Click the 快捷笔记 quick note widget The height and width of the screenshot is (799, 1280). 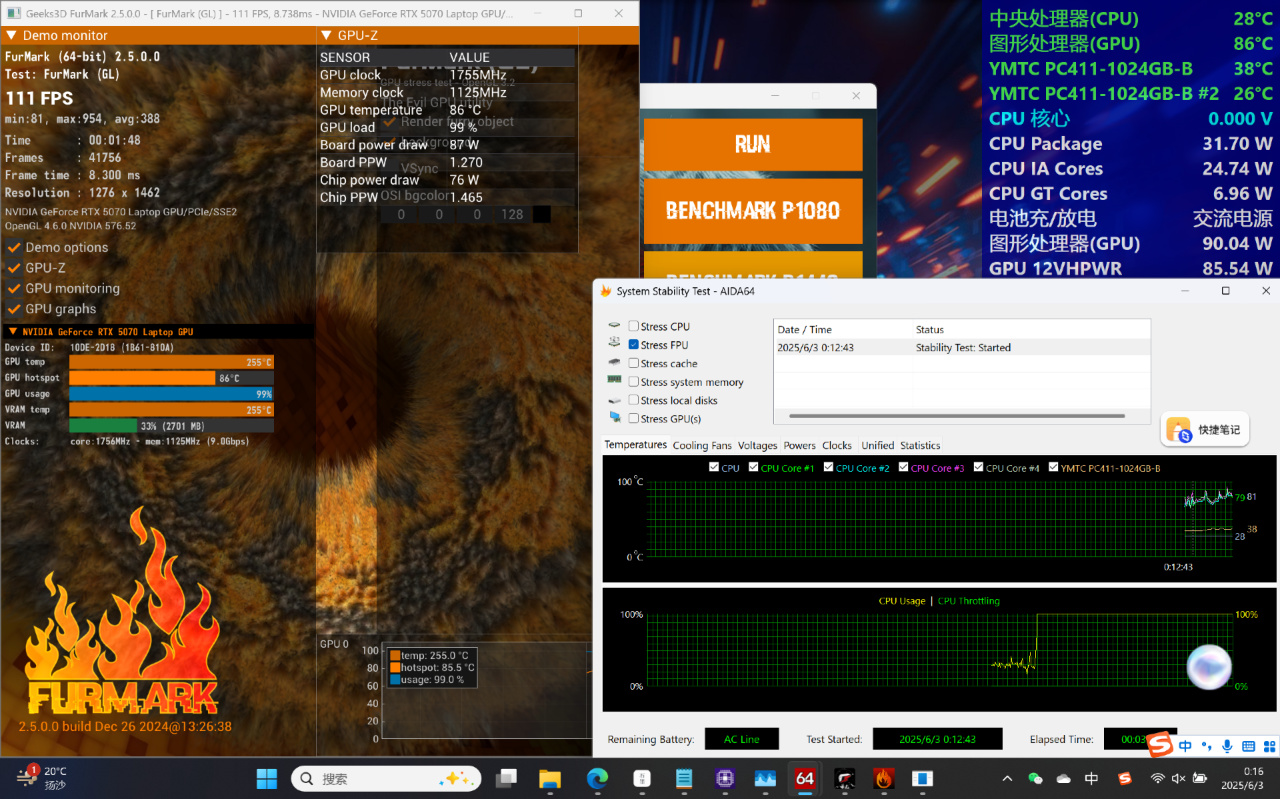1205,430
